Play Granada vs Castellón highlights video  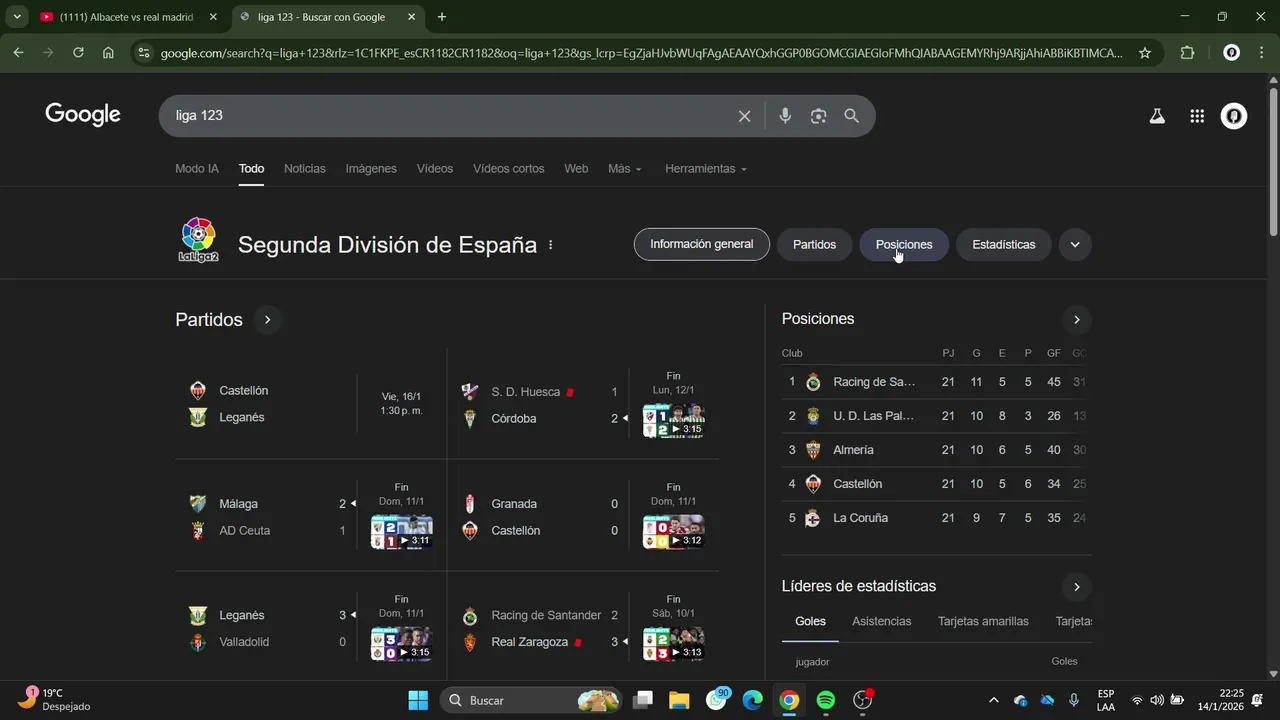coord(673,533)
